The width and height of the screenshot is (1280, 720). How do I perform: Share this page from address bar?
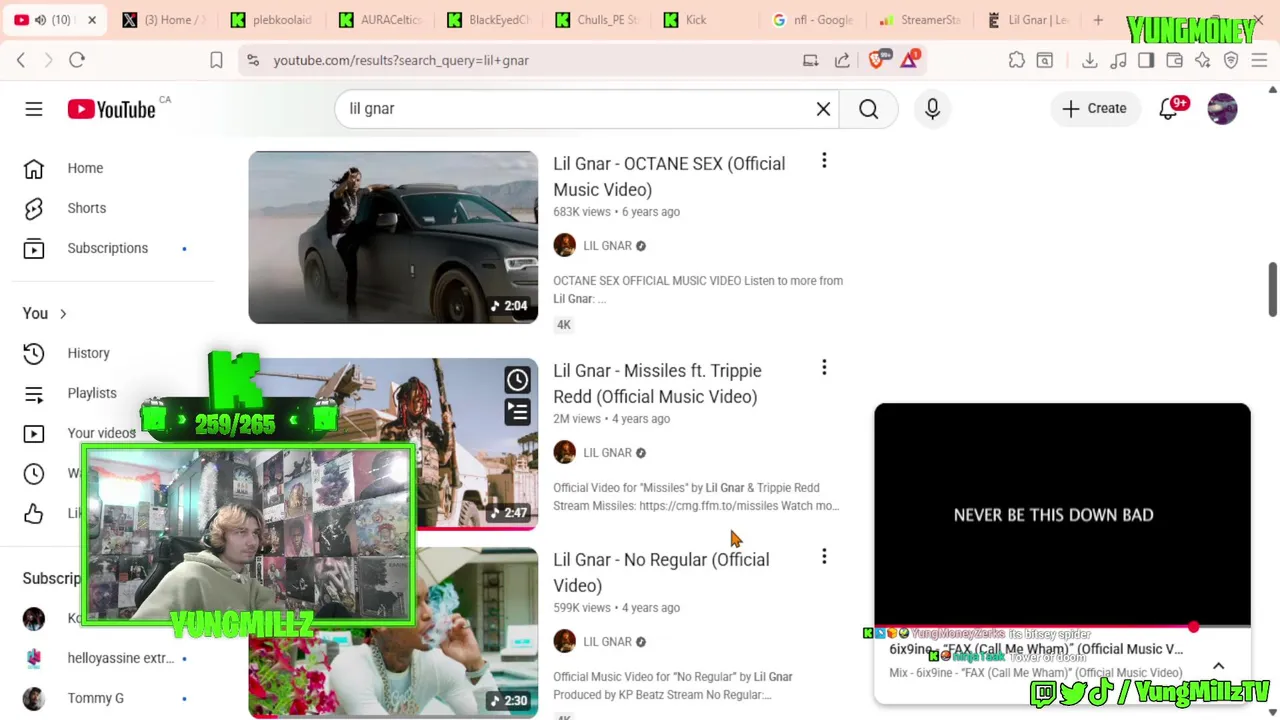pos(842,60)
